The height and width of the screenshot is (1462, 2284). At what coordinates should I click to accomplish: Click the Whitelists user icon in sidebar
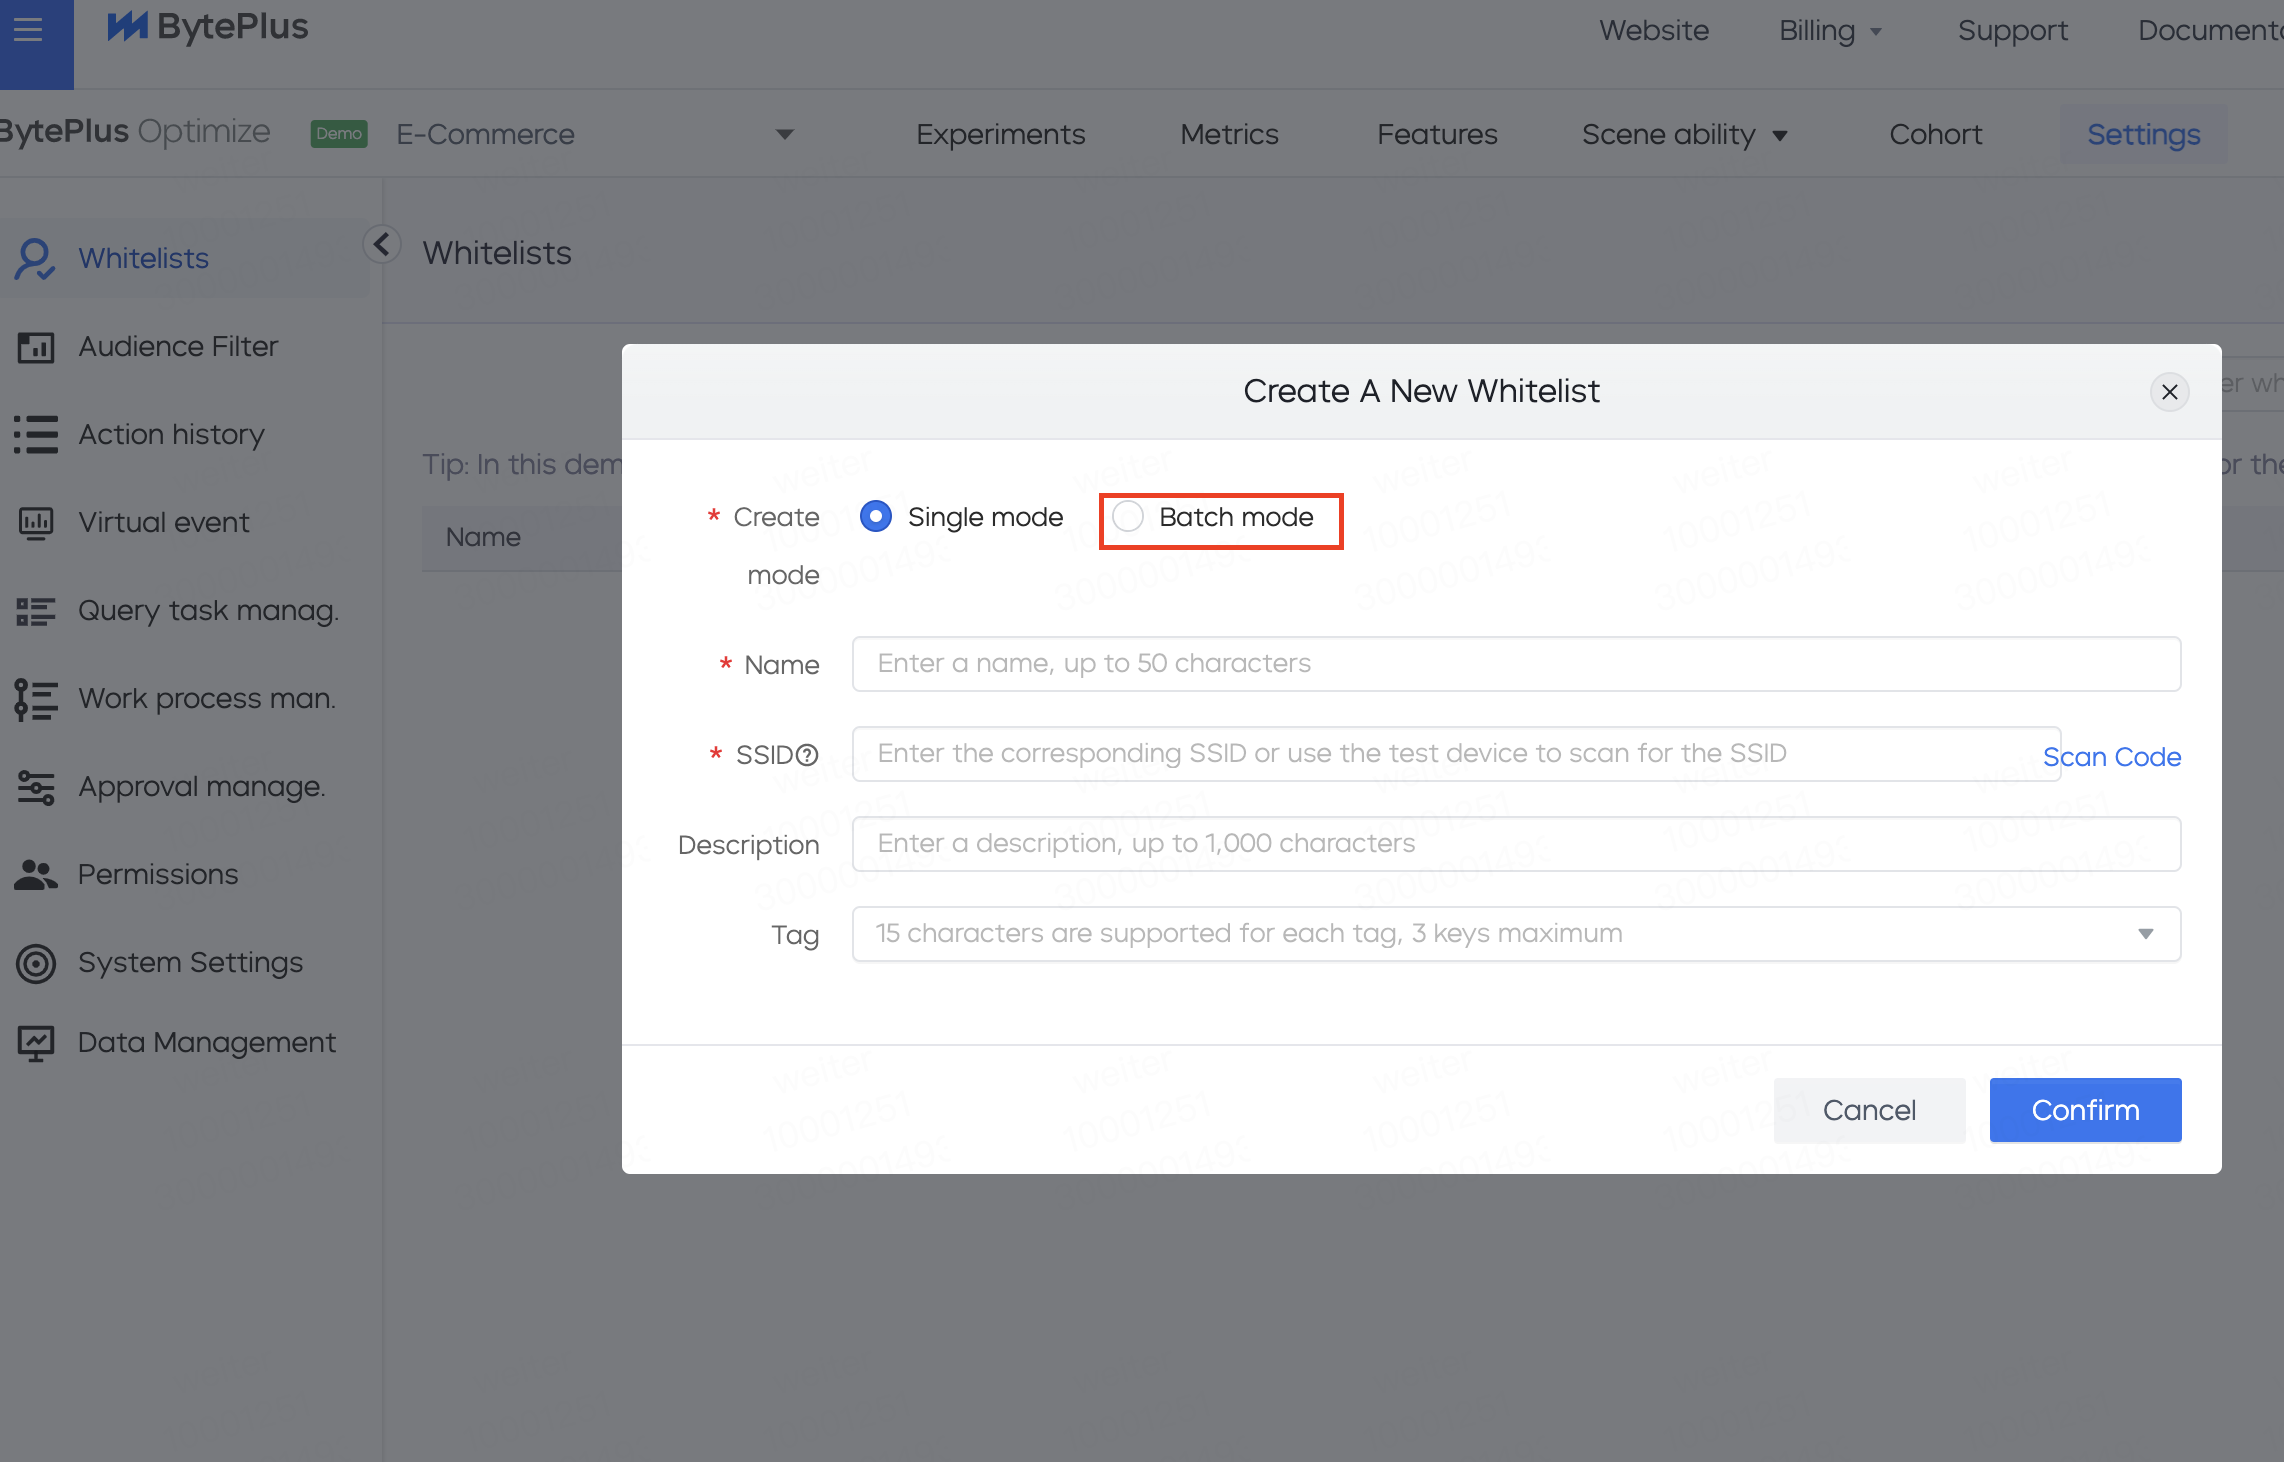(35, 259)
